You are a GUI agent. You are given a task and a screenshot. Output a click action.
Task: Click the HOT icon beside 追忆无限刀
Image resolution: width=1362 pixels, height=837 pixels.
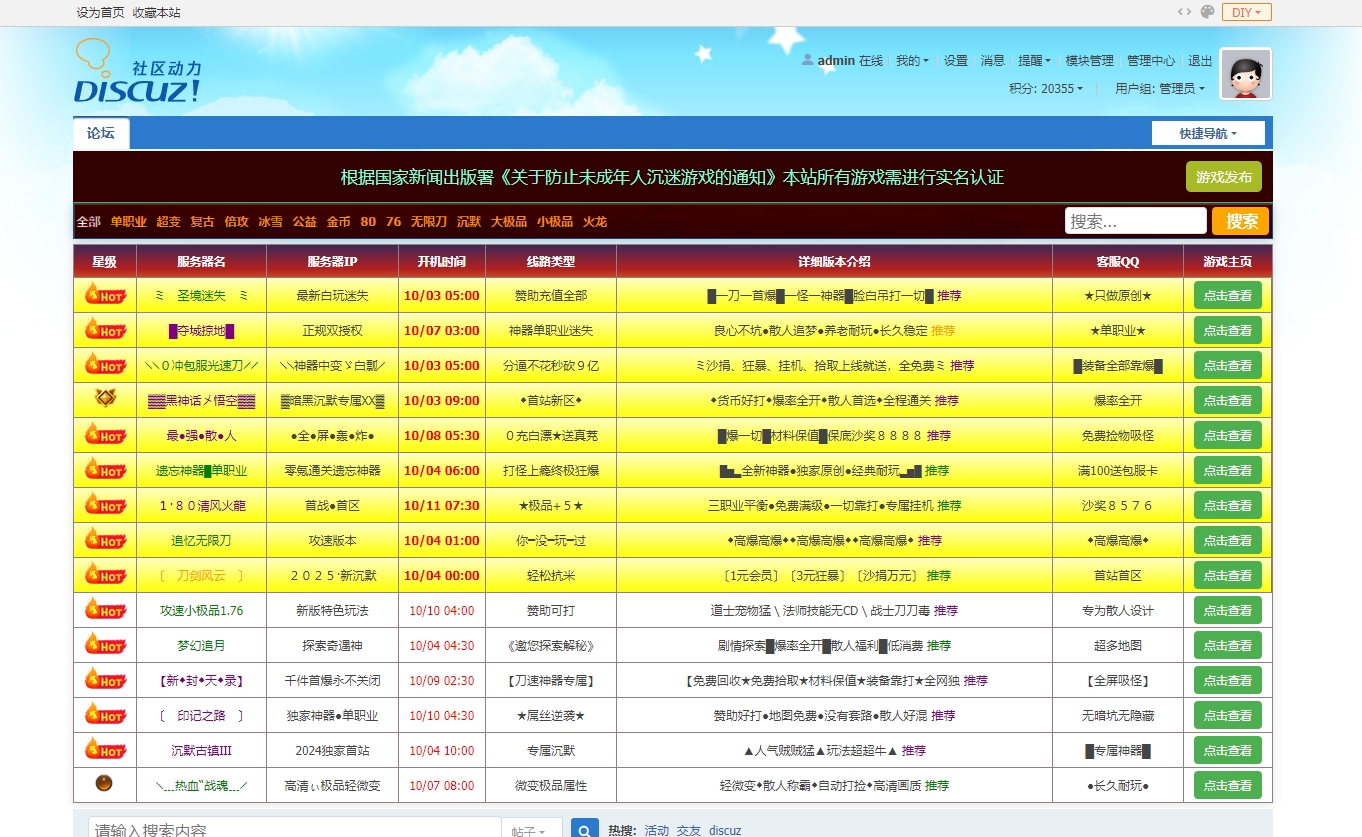(x=105, y=540)
